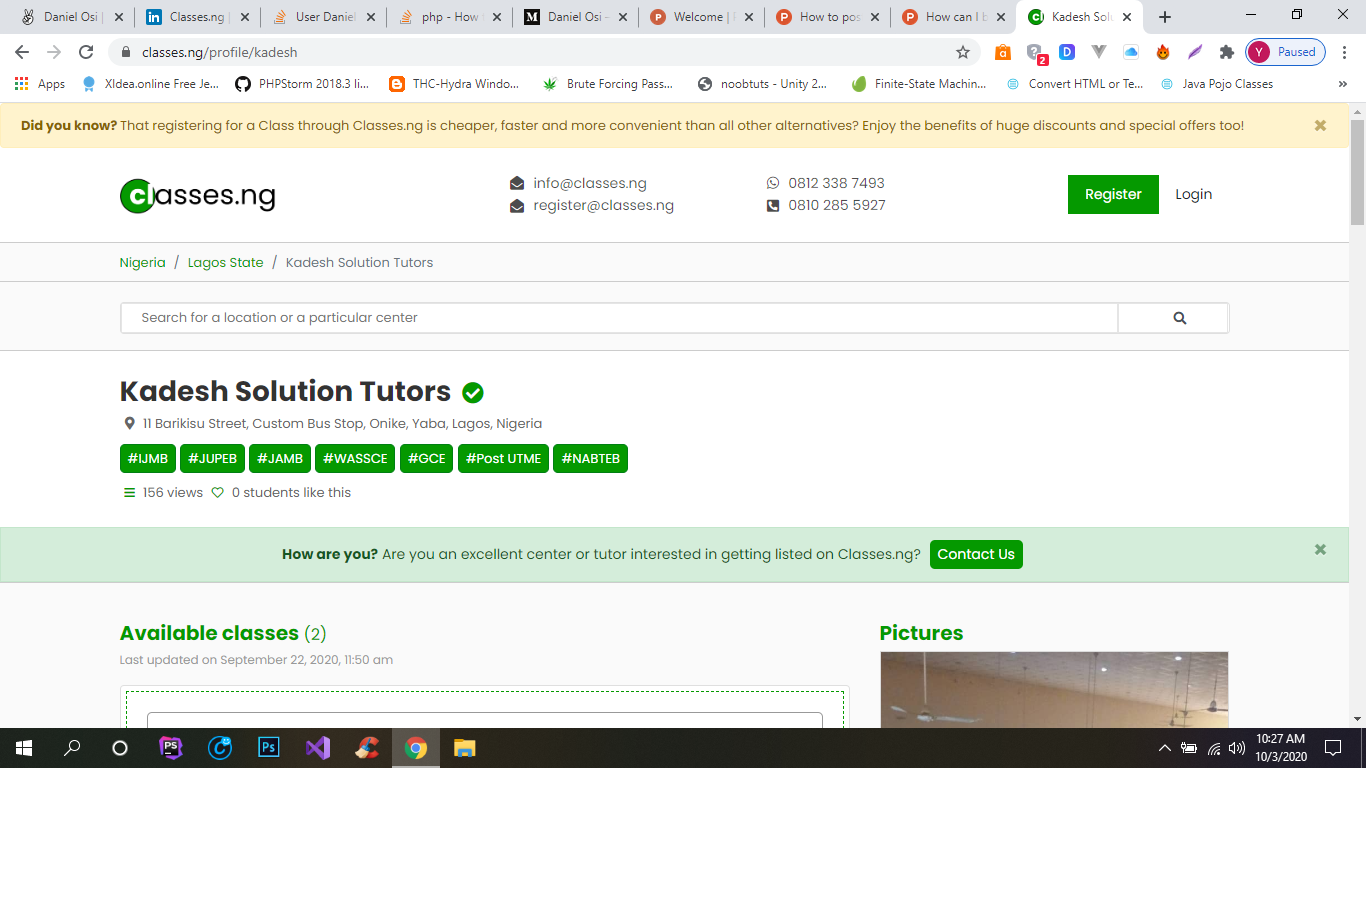Click the verified badge beside Kadesh Solution Tutors

pyautogui.click(x=473, y=392)
